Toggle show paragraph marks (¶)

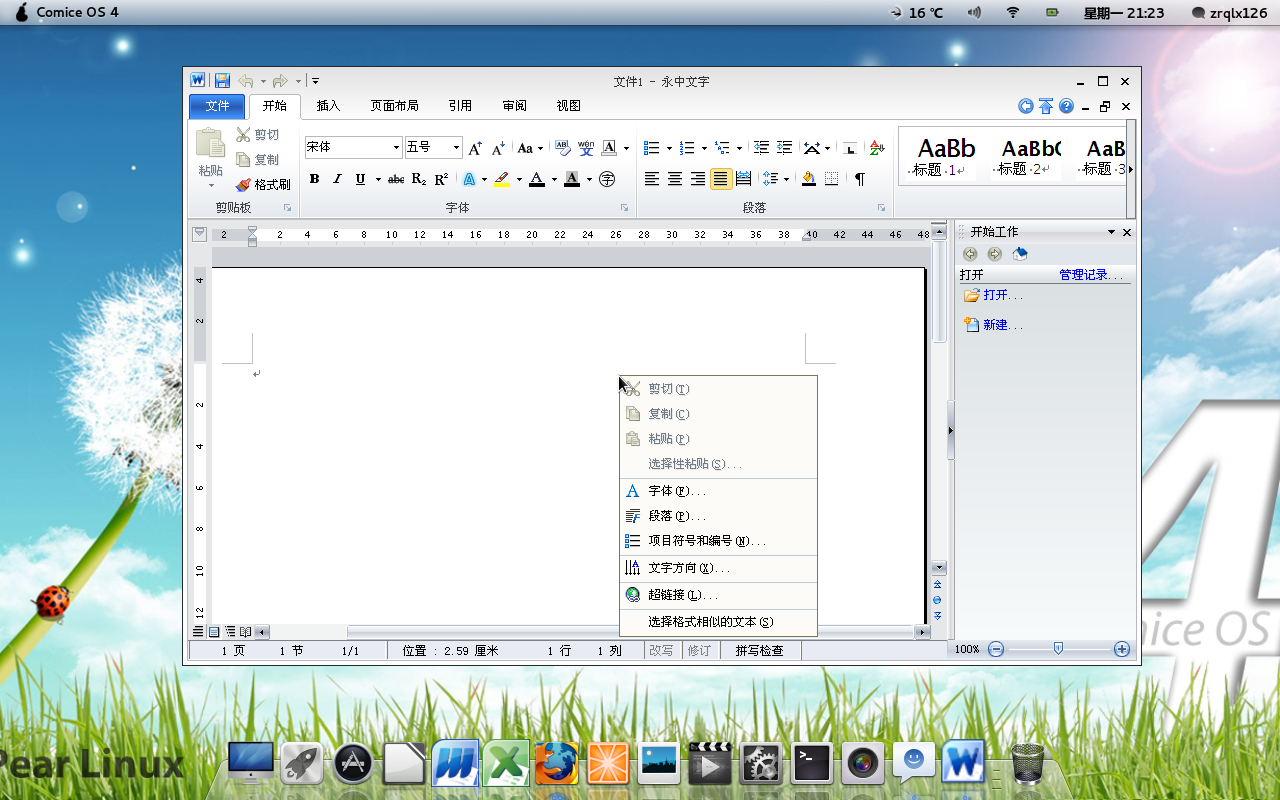[859, 179]
